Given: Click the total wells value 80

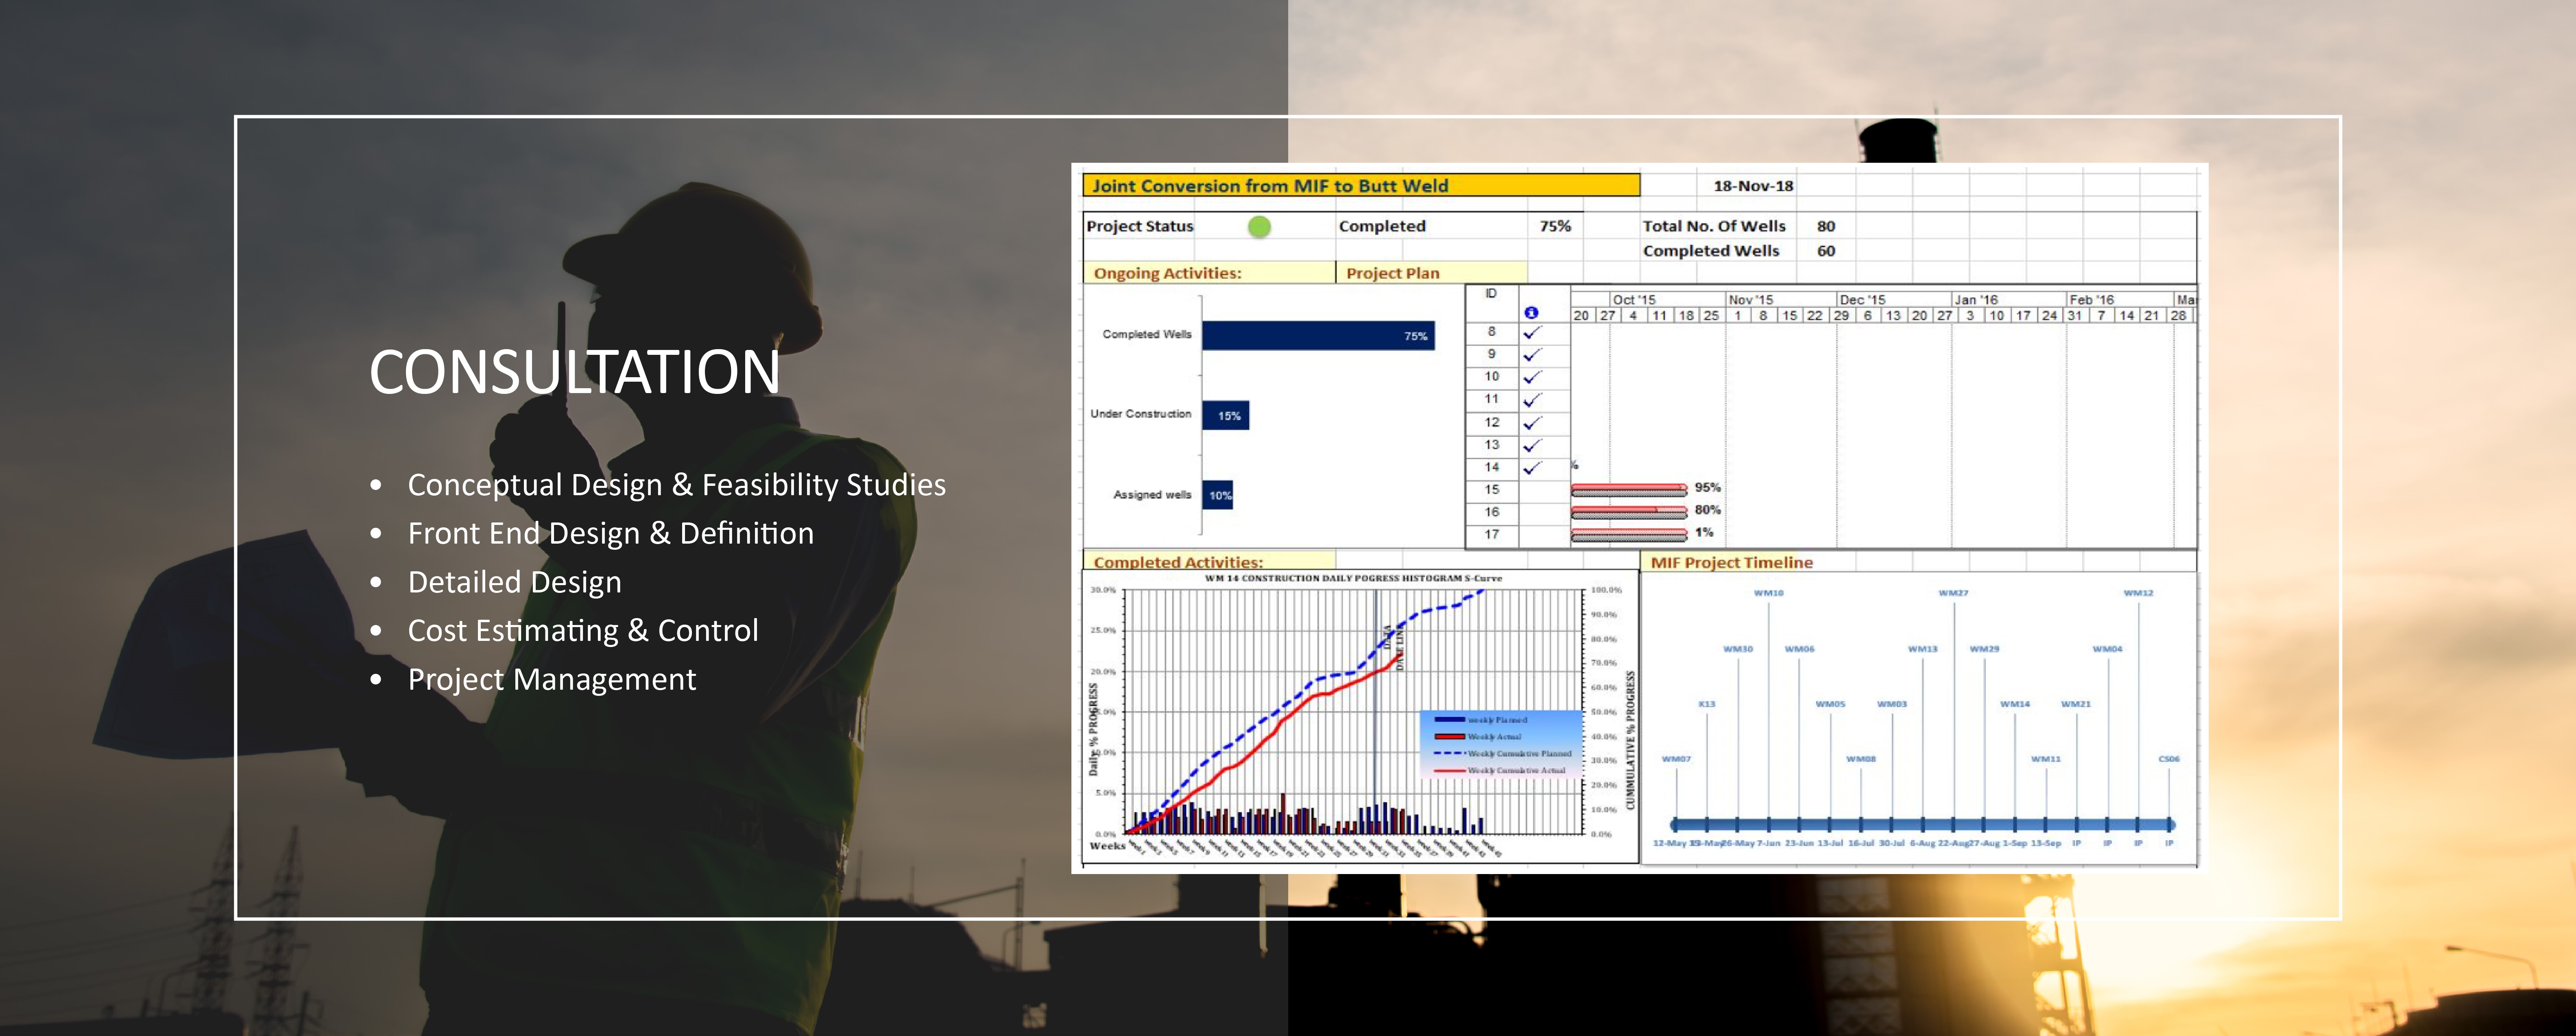Looking at the screenshot, I should pyautogui.click(x=1826, y=227).
